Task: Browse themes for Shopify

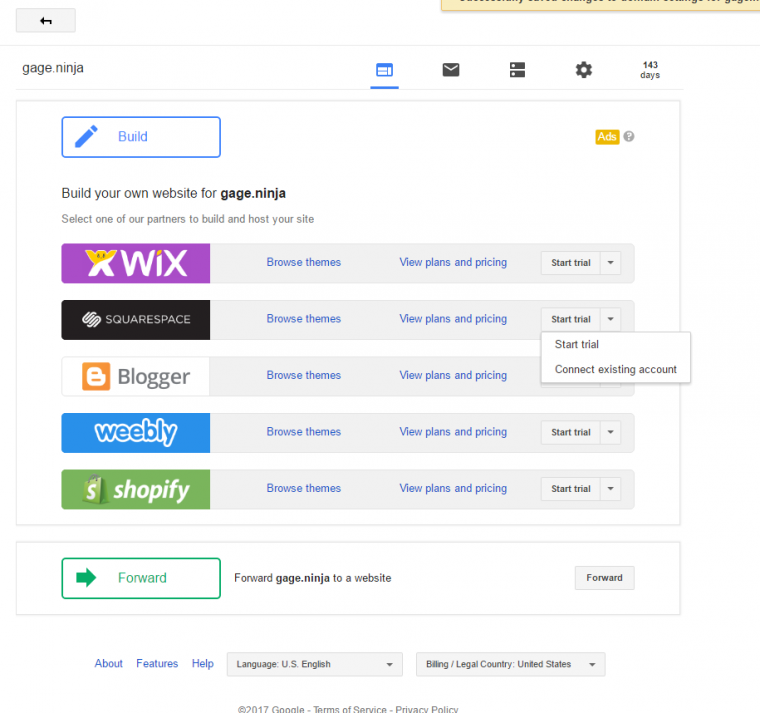Action: pyautogui.click(x=303, y=489)
